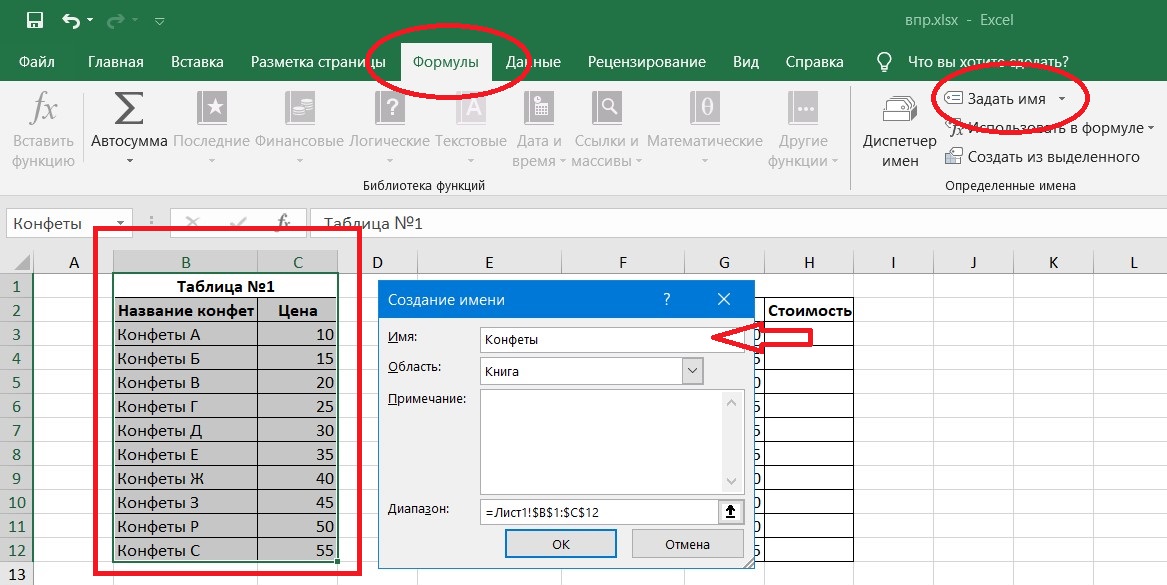
Task: Click the Save icon in quick access toolbar
Action: click(x=34, y=20)
